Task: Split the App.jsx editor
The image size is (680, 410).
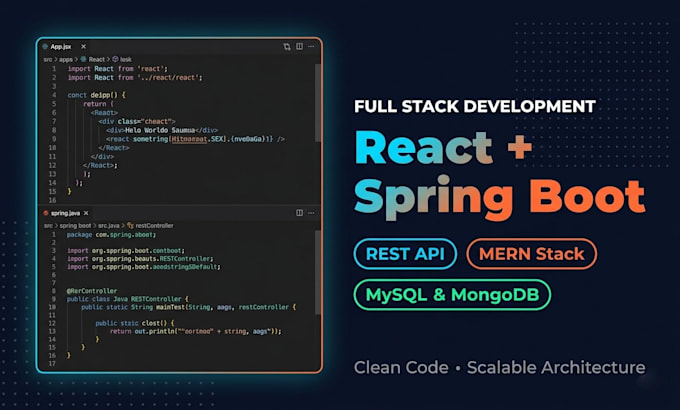Action: [x=299, y=46]
